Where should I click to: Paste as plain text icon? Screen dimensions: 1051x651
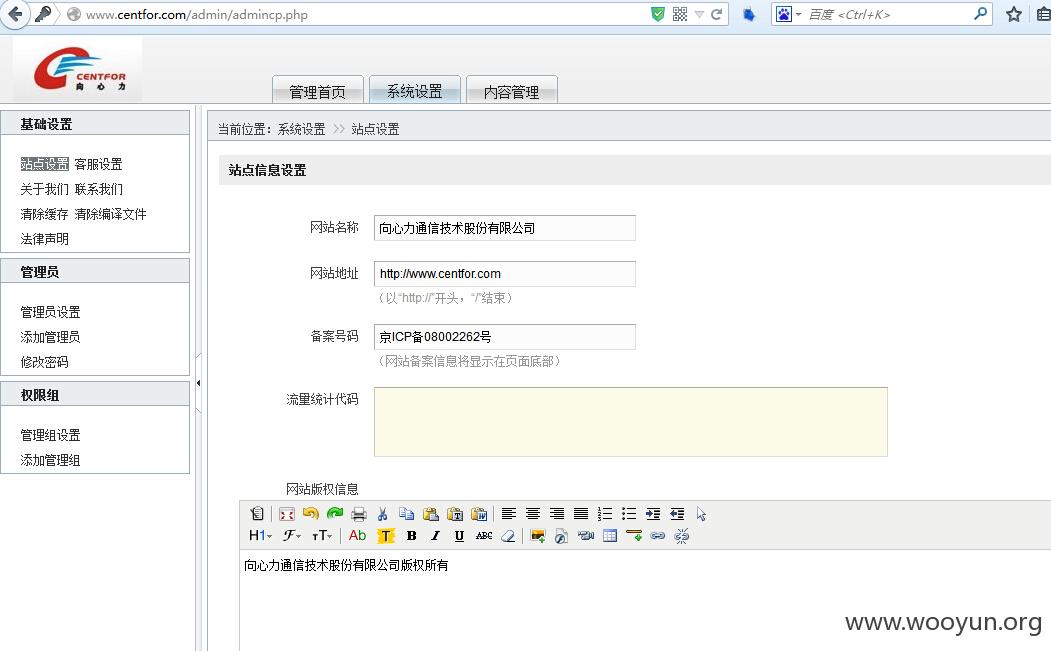[x=454, y=514]
